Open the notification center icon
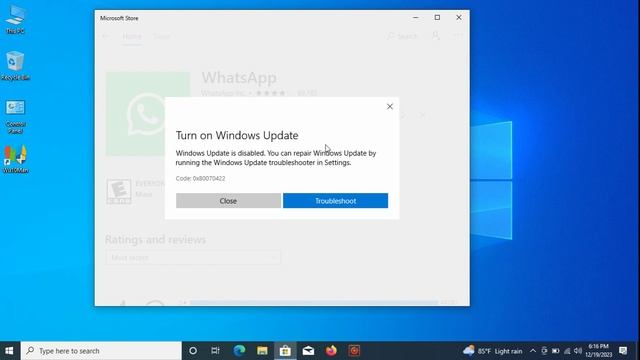Screen dimensions: 640x360 [x=623, y=351]
